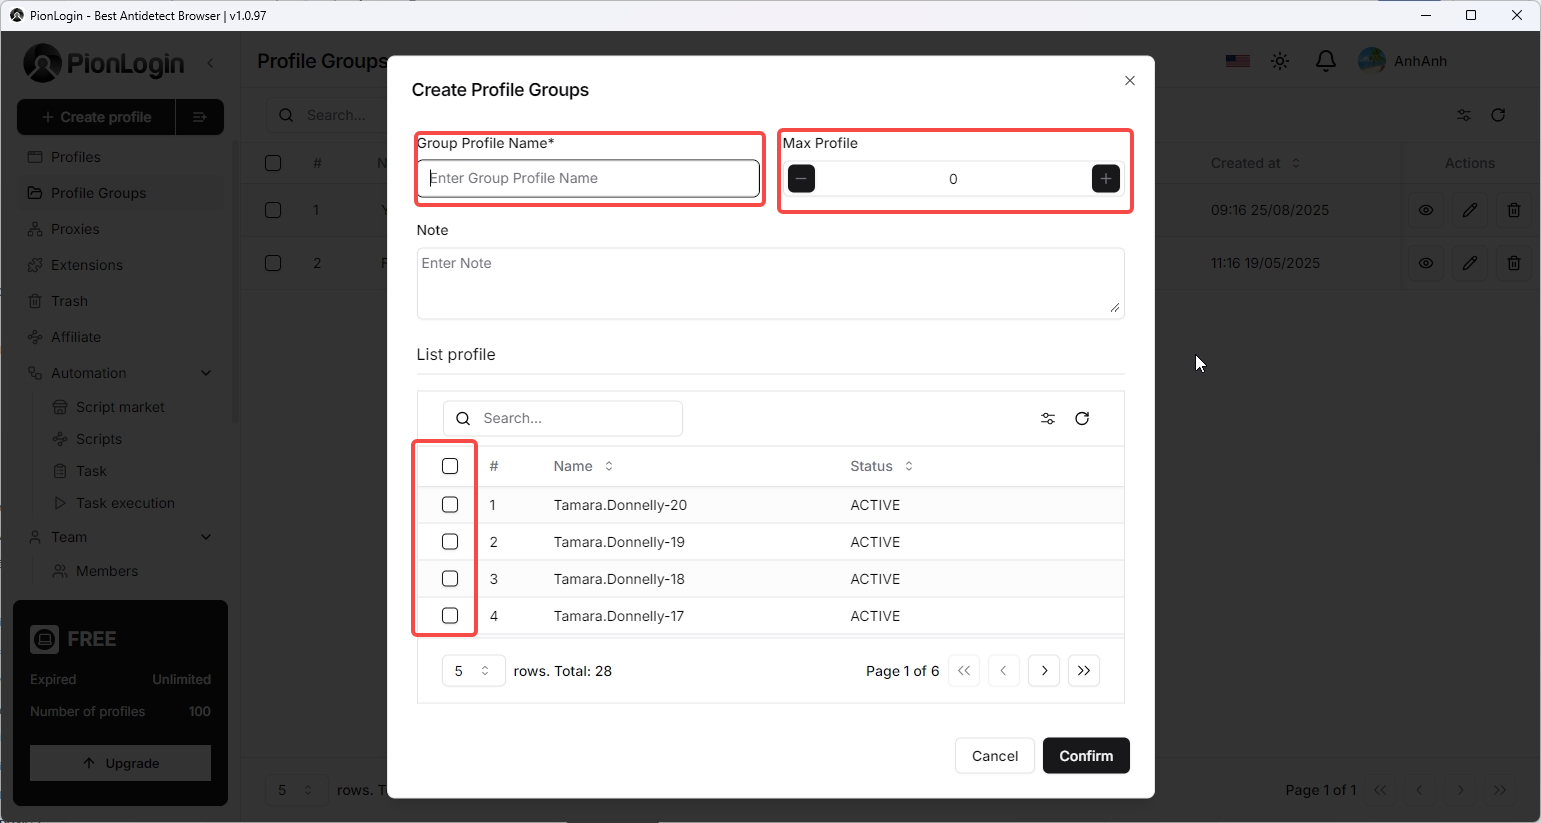Open Extensions in the sidebar
1541x823 pixels.
pyautogui.click(x=87, y=265)
